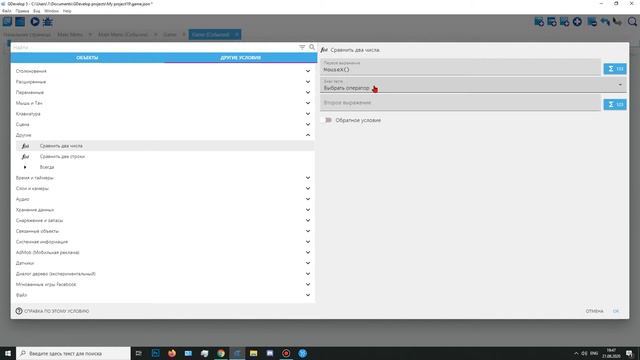Viewport: 640px width, 360px height.
Task: Click the Photoshop icon on taskbar
Action: coord(156,353)
